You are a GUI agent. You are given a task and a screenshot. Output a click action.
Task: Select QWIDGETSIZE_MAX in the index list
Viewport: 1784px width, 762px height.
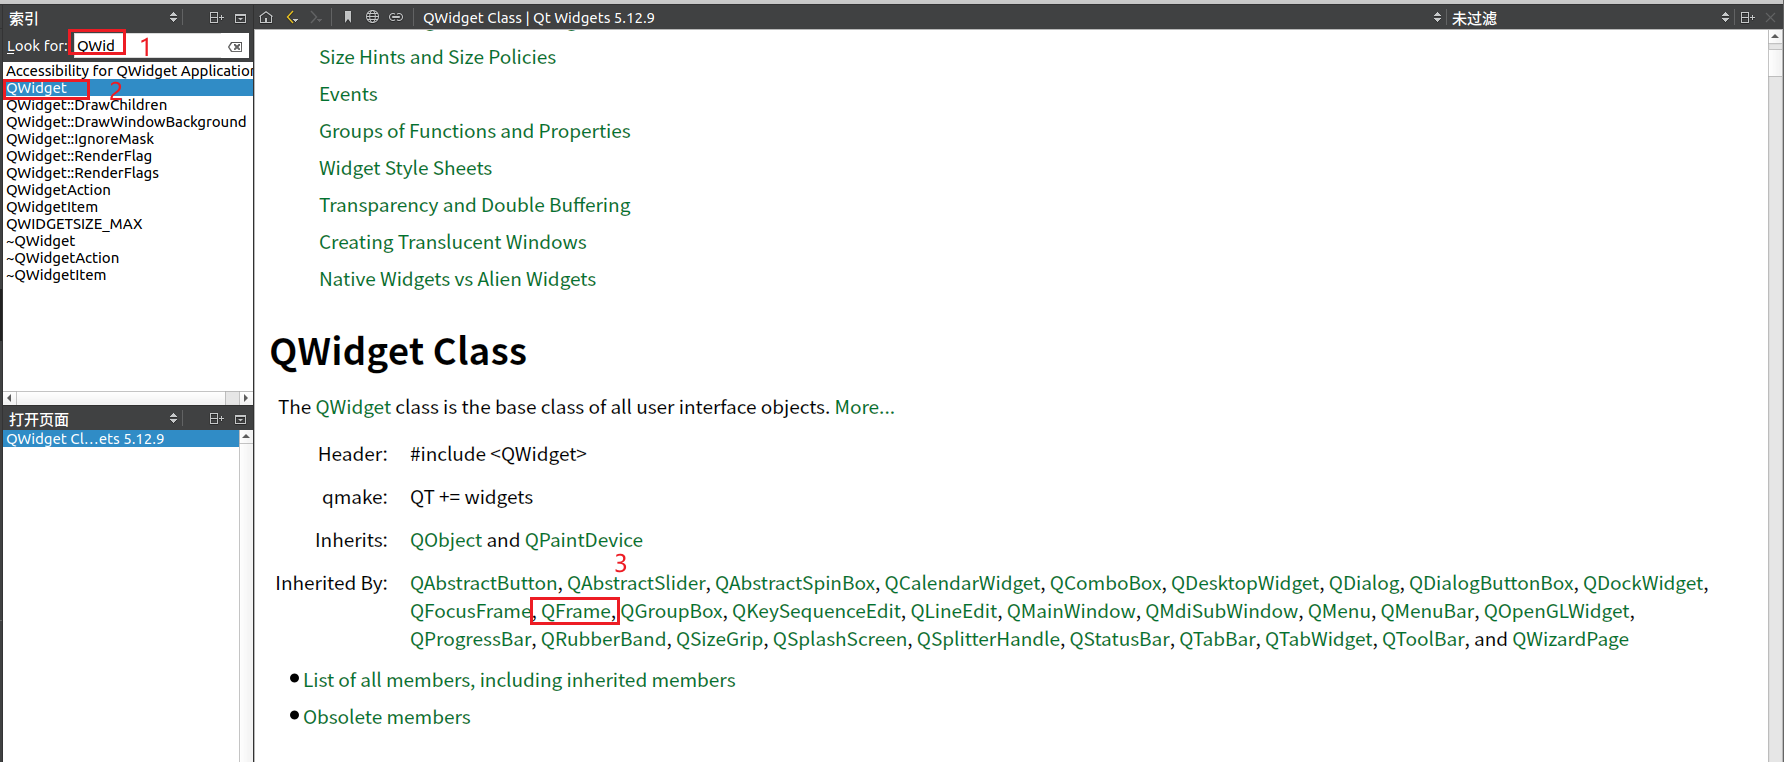(129, 224)
